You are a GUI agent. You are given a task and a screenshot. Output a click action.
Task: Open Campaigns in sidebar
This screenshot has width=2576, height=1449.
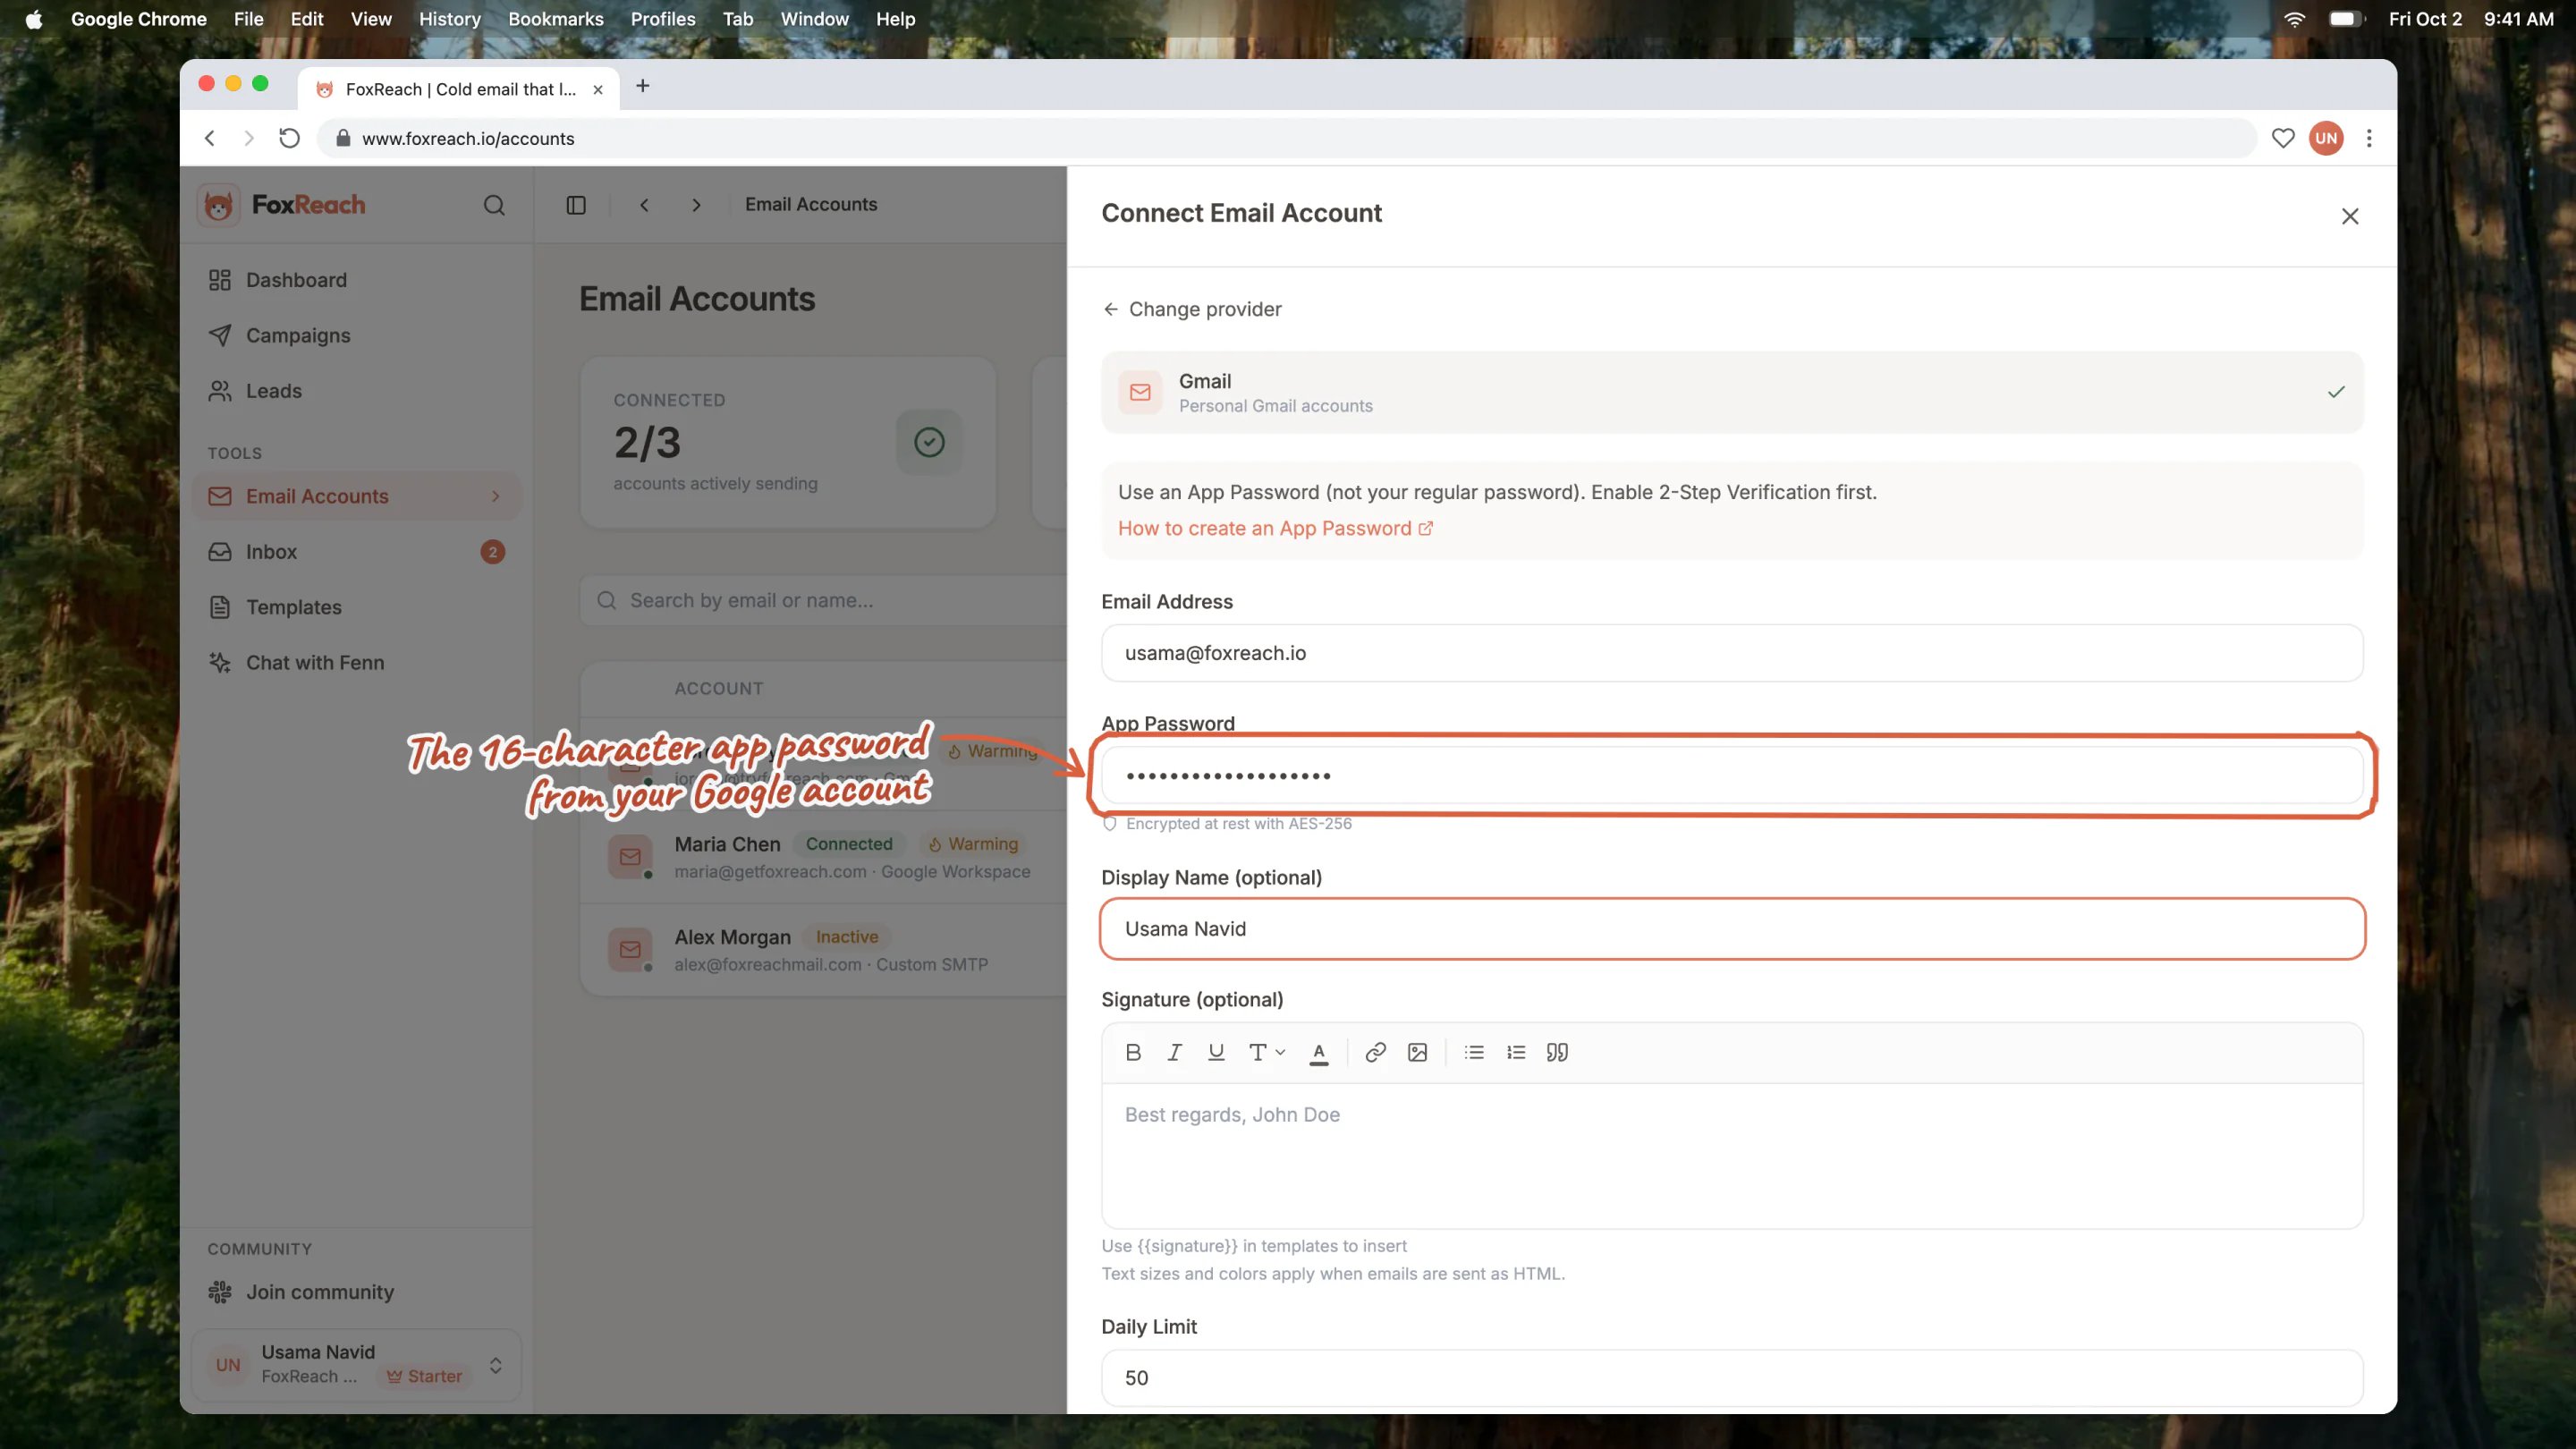(356, 335)
